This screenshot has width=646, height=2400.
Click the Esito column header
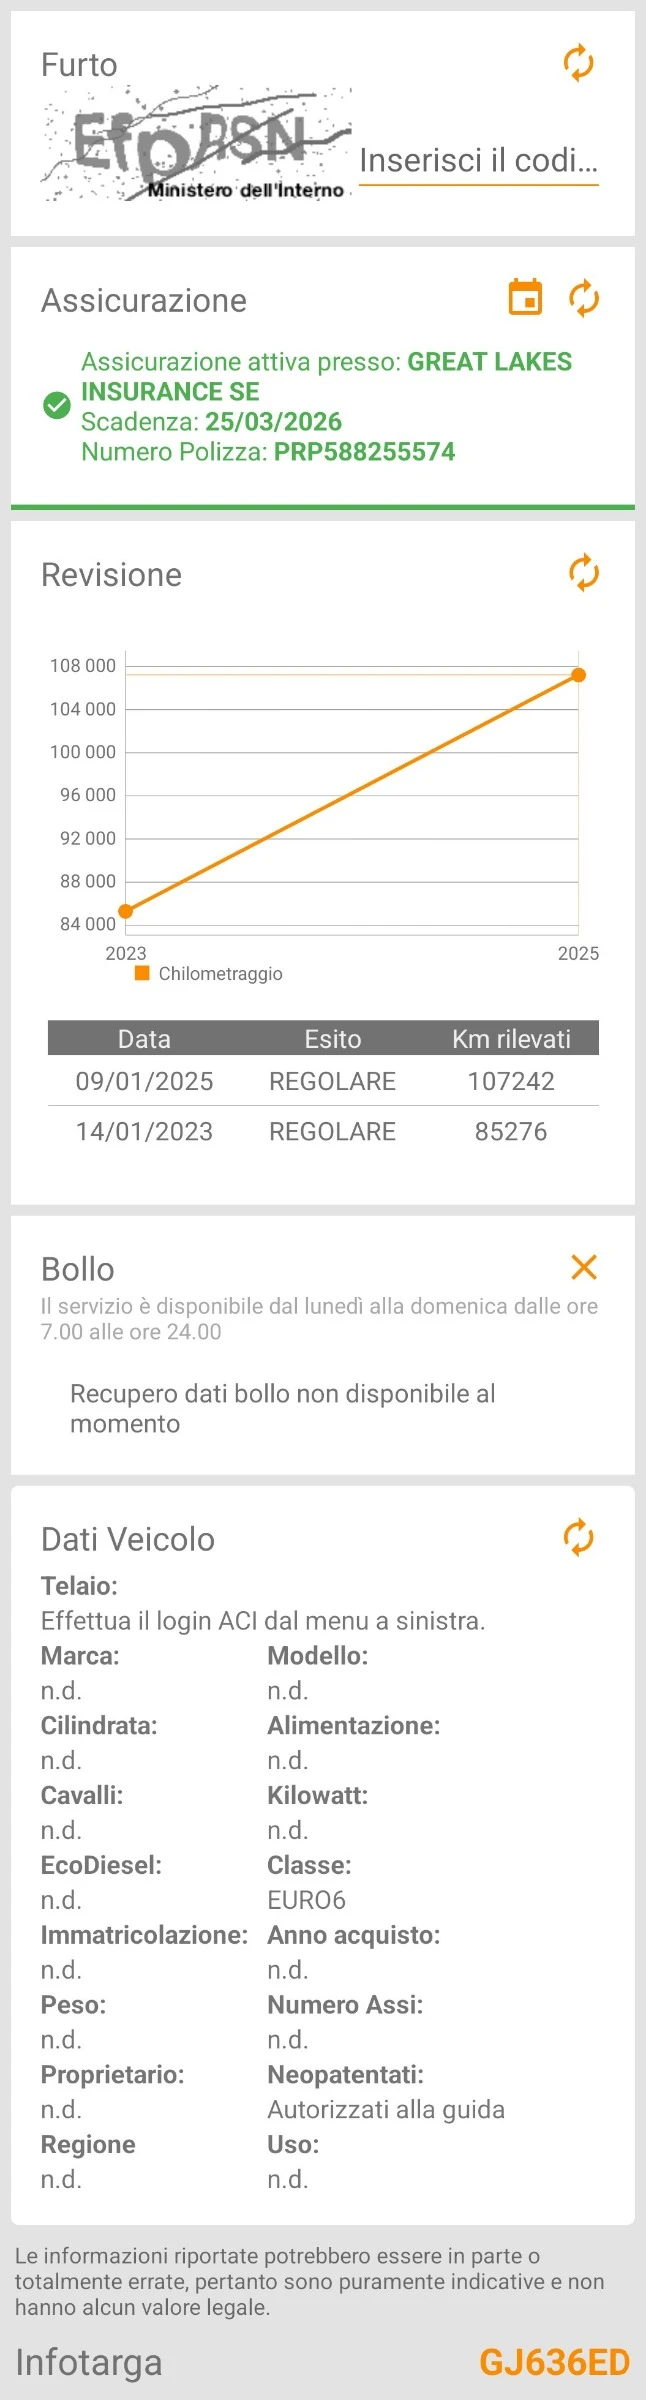332,1039
